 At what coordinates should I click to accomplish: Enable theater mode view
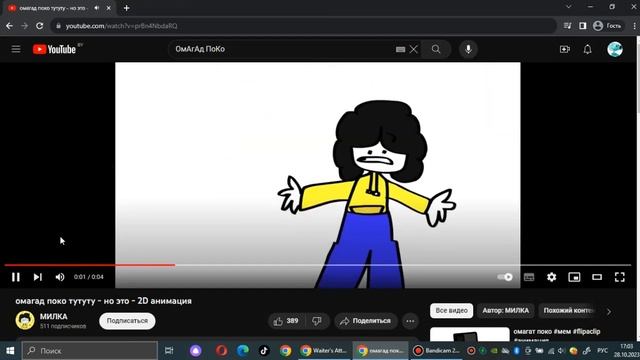tap(597, 277)
